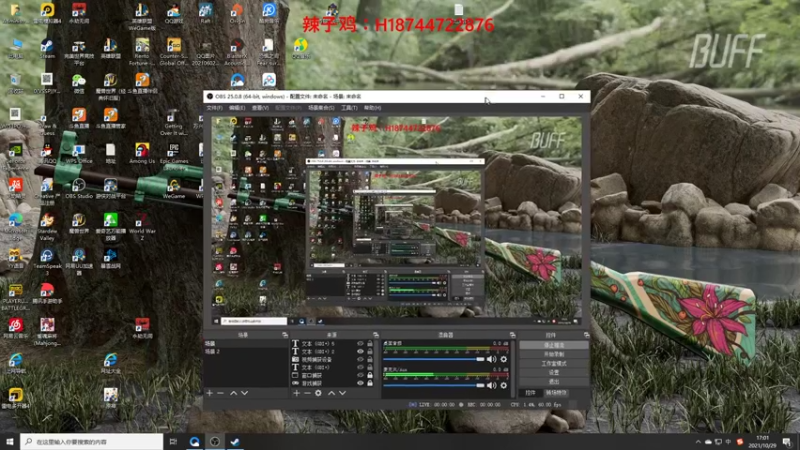
Task: Select the OBS Studio desktop shortcut
Action: click(79, 189)
